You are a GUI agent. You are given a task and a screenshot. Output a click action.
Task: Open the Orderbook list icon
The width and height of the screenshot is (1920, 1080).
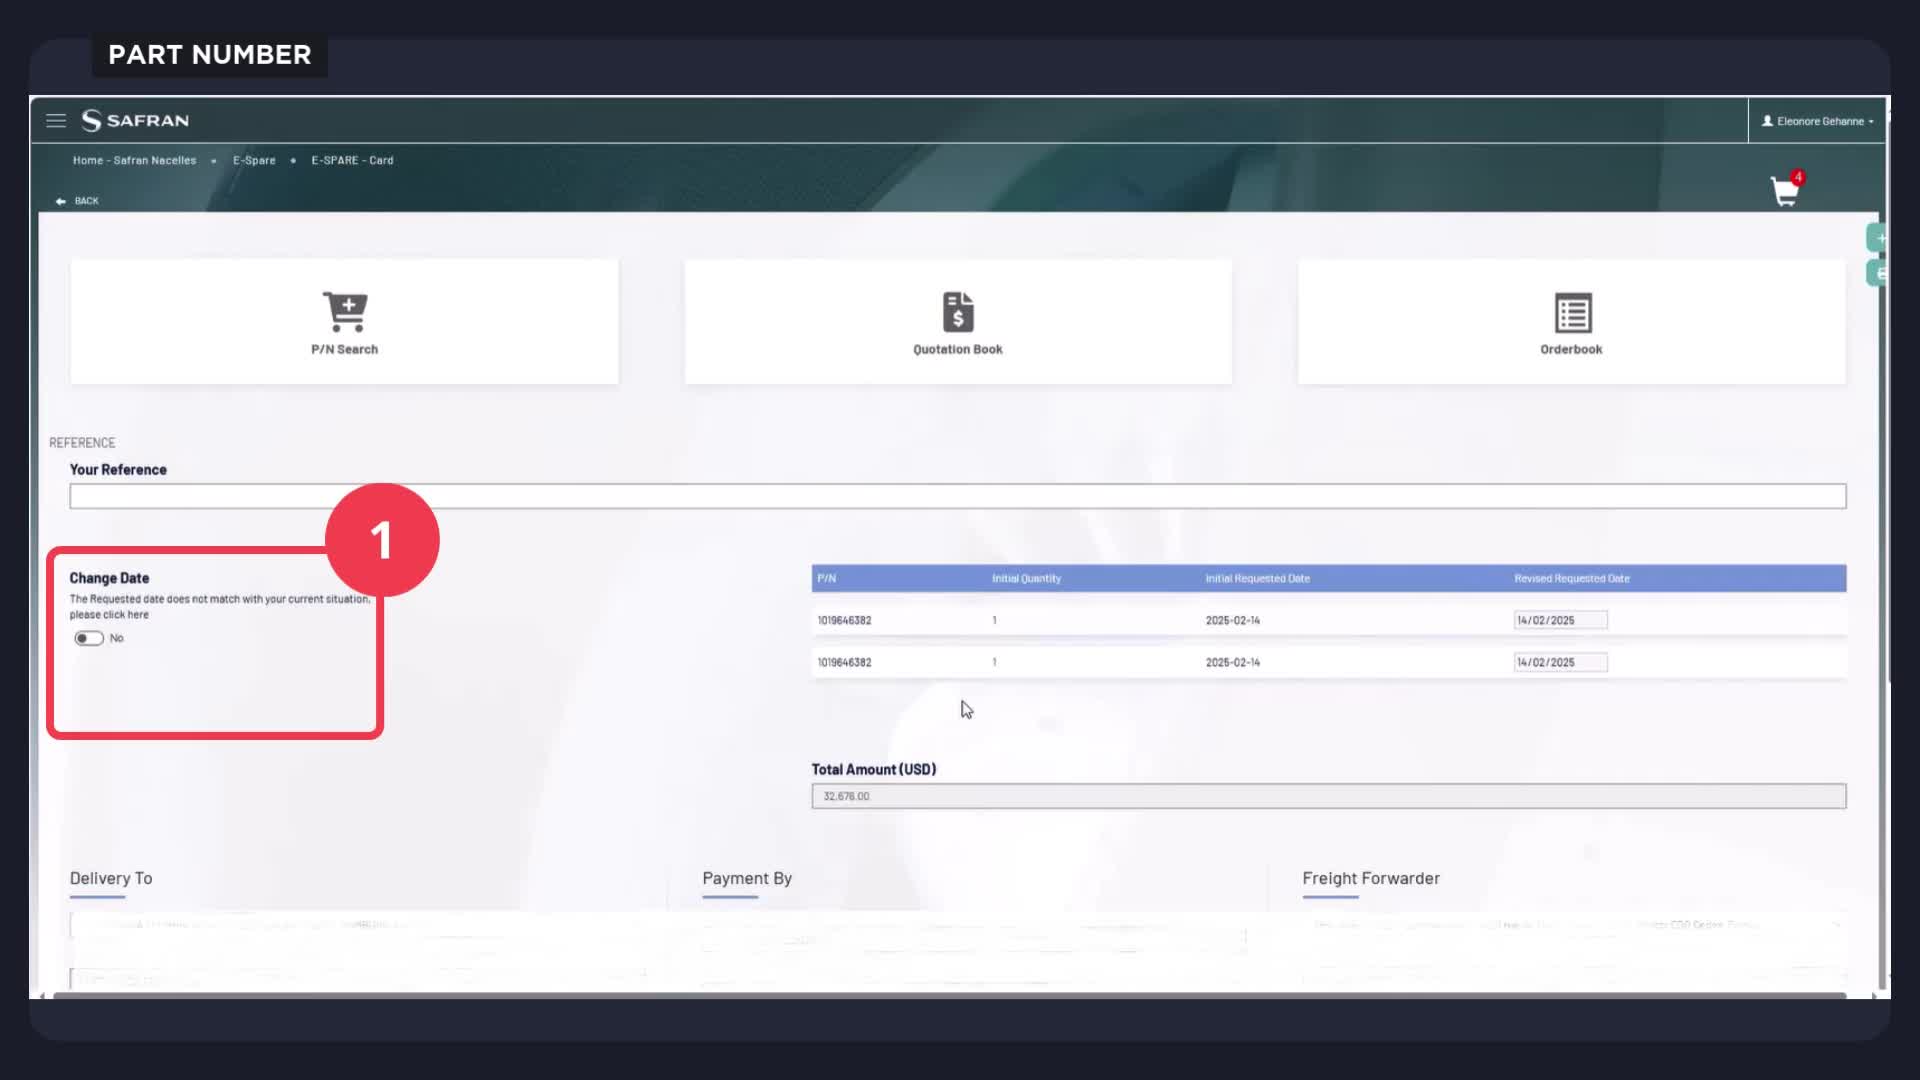pos(1572,313)
